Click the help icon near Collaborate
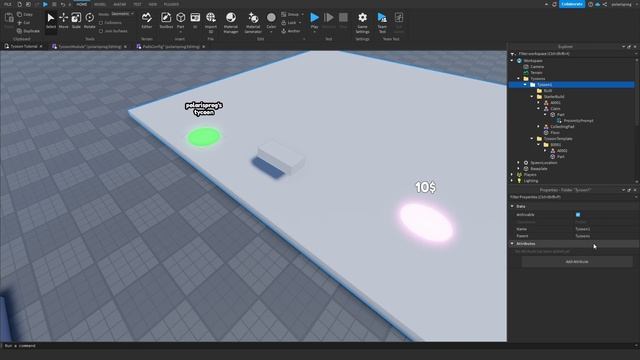Image resolution: width=640 pixels, height=360 pixels. 590,4
